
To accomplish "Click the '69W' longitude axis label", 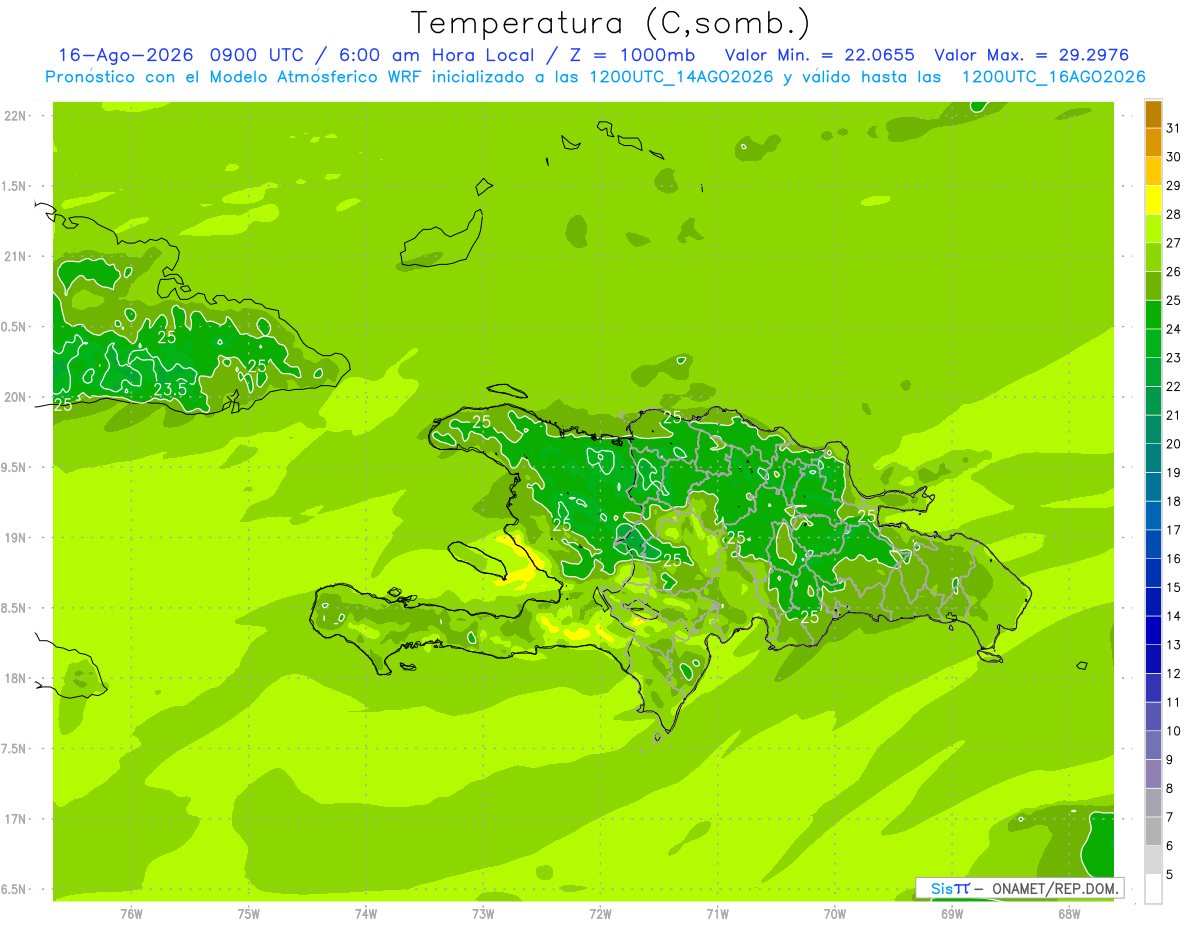I will tap(952, 913).
